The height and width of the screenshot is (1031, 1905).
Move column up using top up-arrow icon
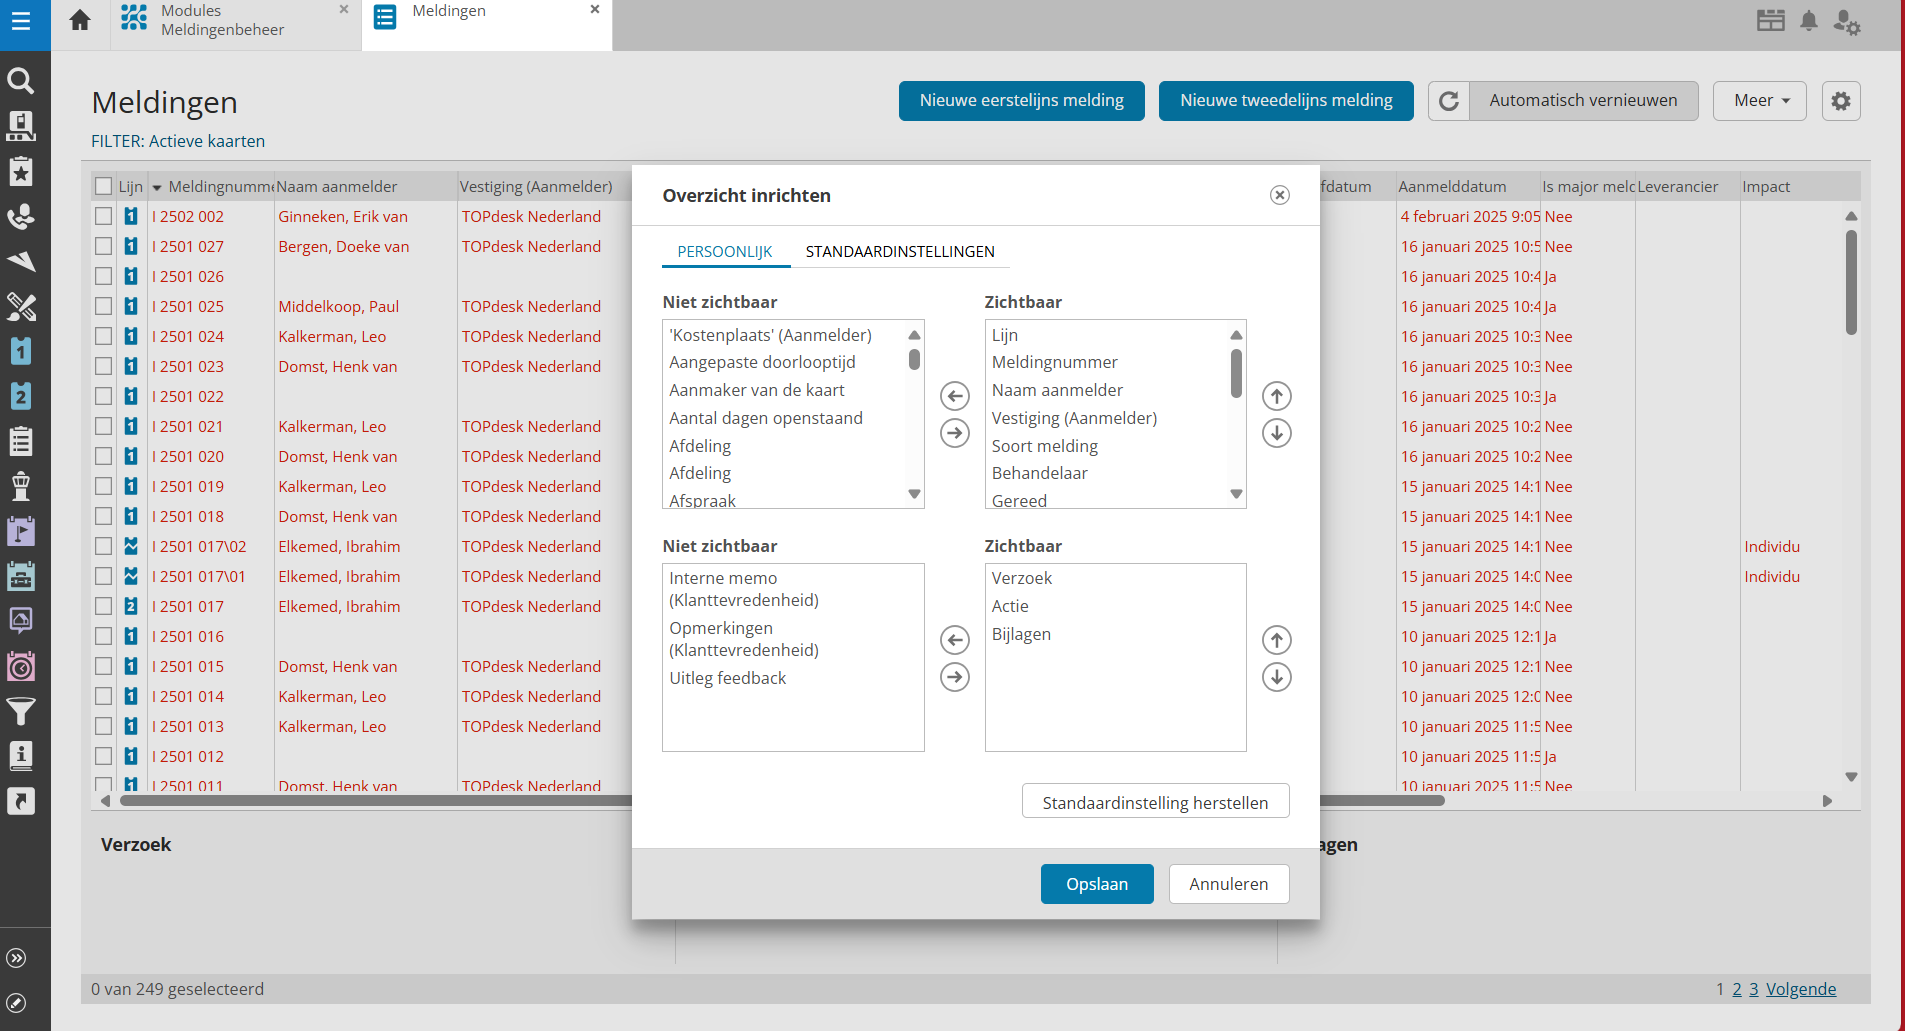coord(1276,396)
